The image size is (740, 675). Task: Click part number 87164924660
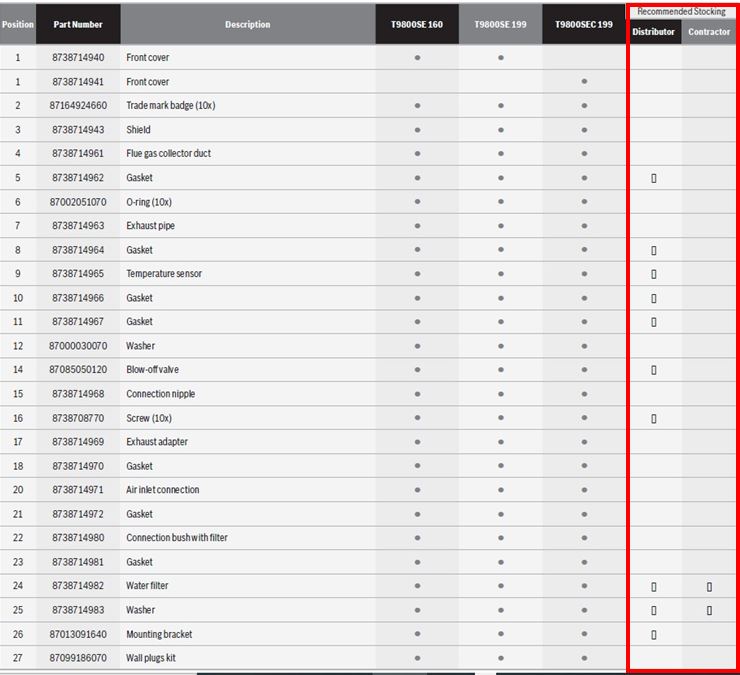coord(78,105)
